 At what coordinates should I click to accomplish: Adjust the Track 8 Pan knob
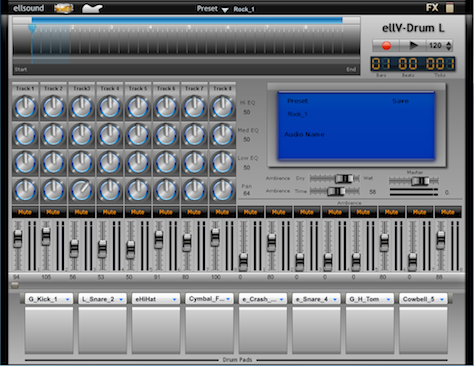(222, 190)
